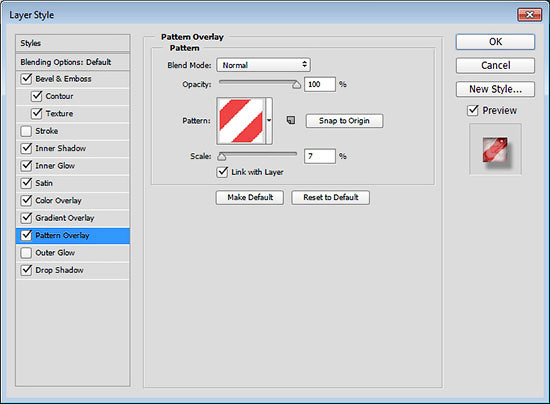The height and width of the screenshot is (404, 550).
Task: Click the OK button
Action: [495, 42]
